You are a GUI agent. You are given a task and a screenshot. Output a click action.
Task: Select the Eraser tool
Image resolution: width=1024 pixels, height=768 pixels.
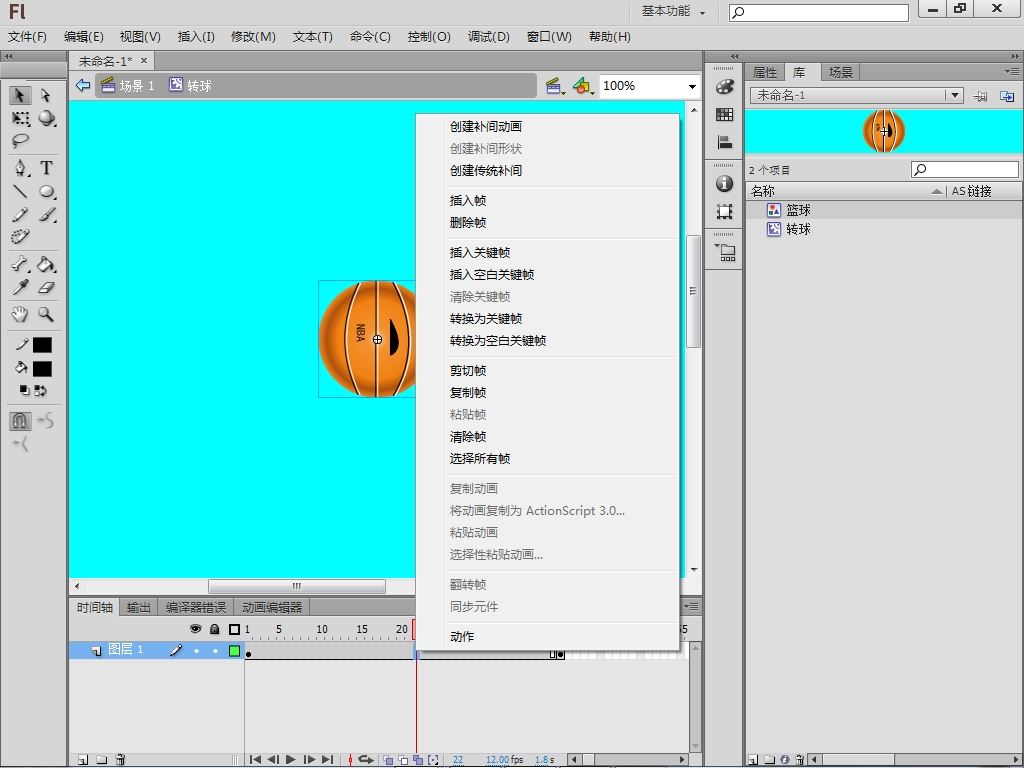coord(46,288)
